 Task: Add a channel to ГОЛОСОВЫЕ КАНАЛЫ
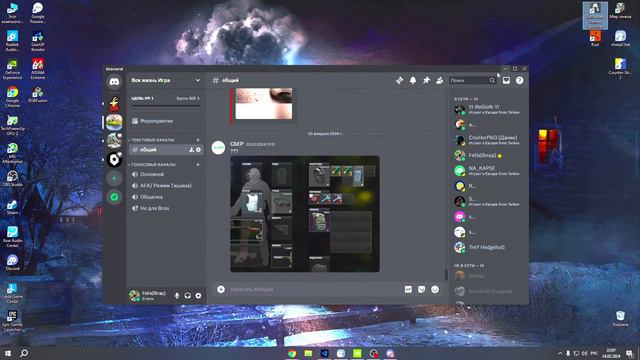(x=198, y=164)
